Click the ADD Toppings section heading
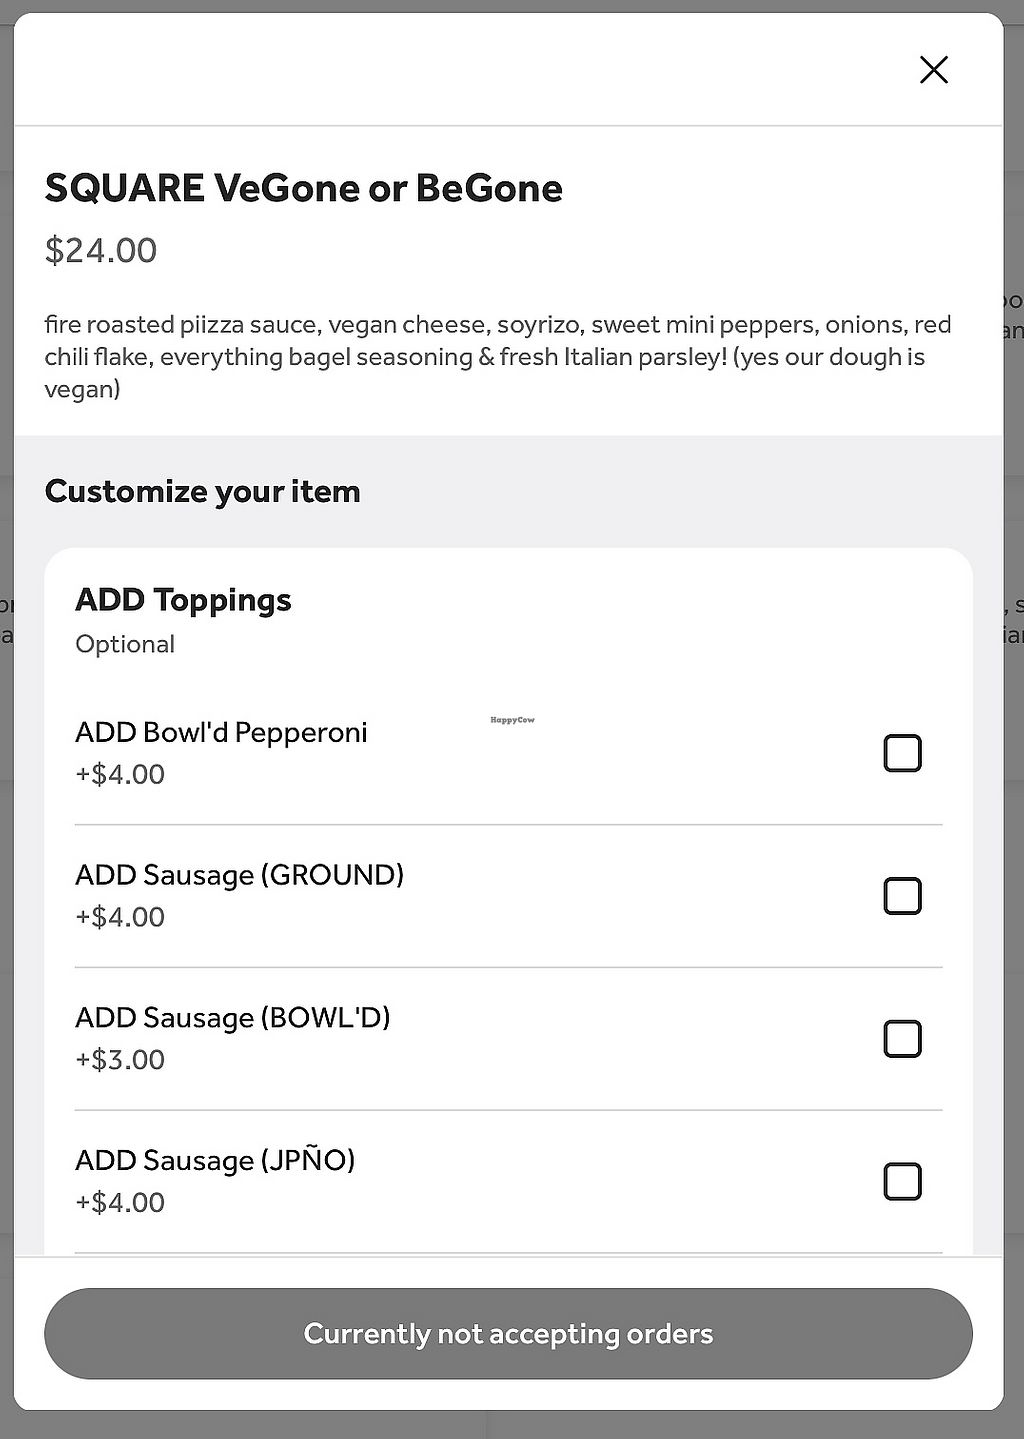Viewport: 1024px width, 1439px height. click(x=183, y=600)
